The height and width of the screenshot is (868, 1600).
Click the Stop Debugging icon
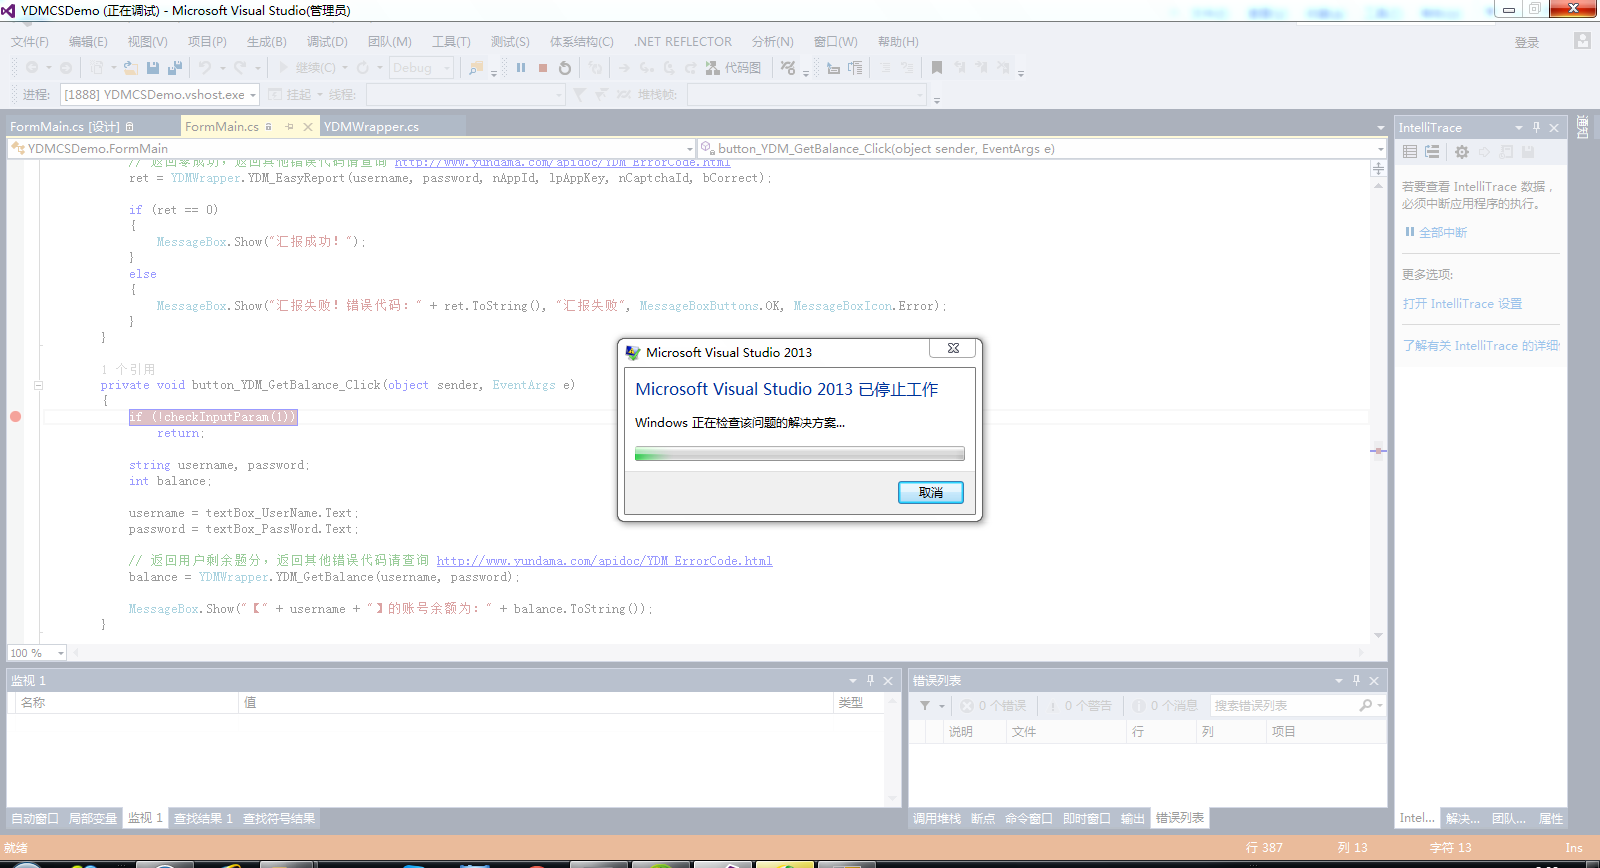coord(543,68)
